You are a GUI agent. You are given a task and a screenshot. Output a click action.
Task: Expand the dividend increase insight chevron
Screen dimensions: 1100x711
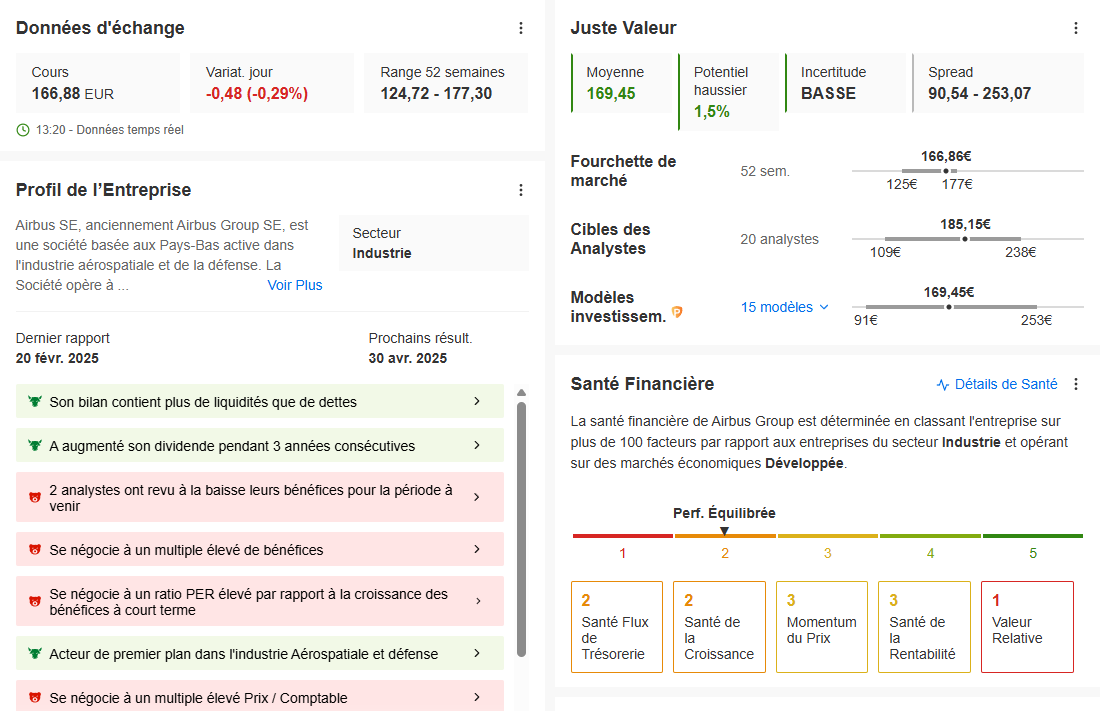[x=477, y=445]
